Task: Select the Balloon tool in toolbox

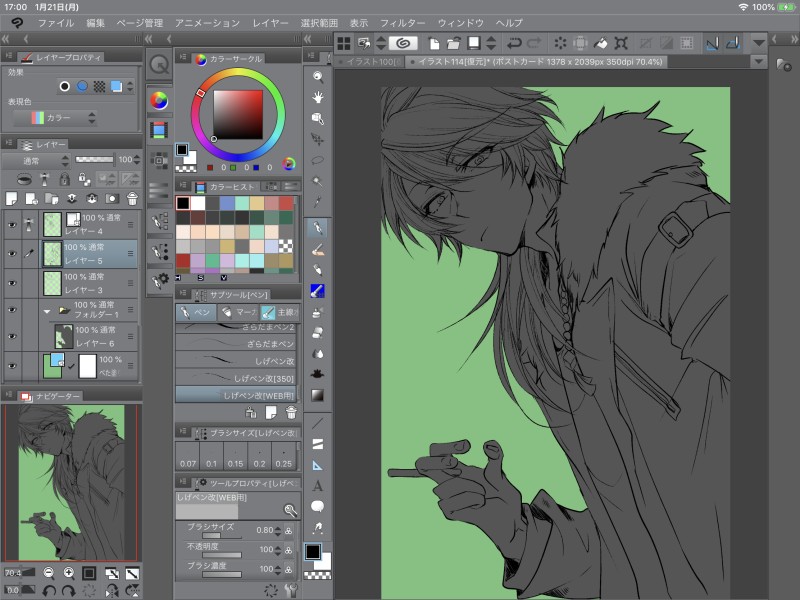Action: (317, 506)
